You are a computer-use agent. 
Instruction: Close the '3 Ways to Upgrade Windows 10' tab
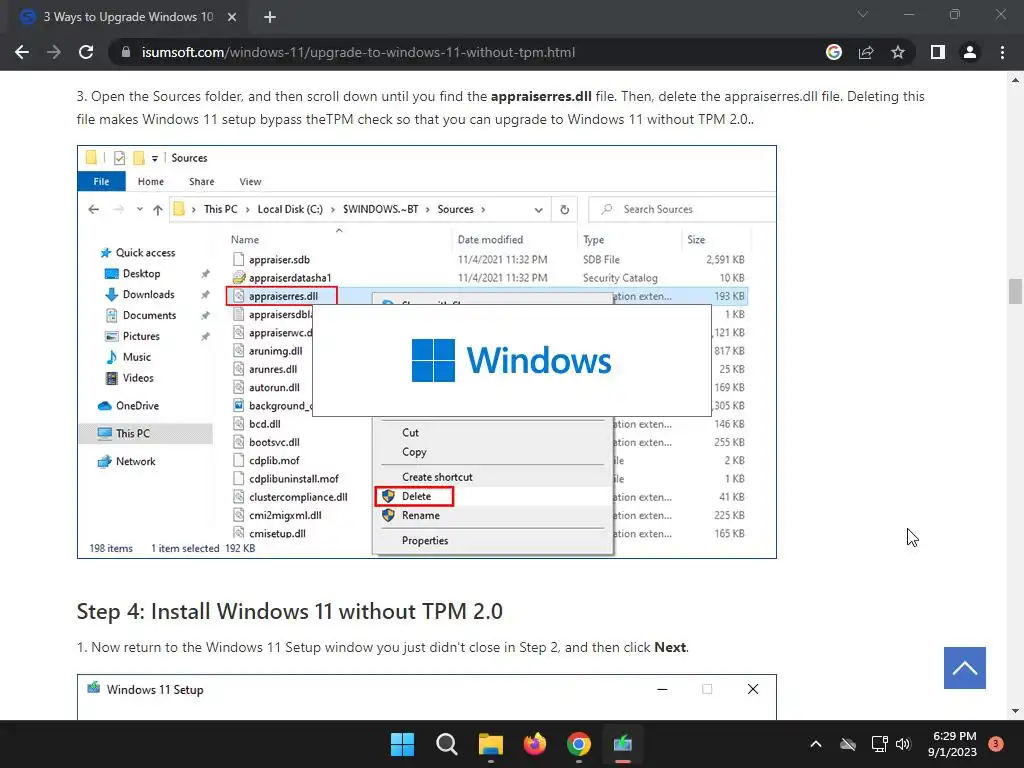click(232, 17)
